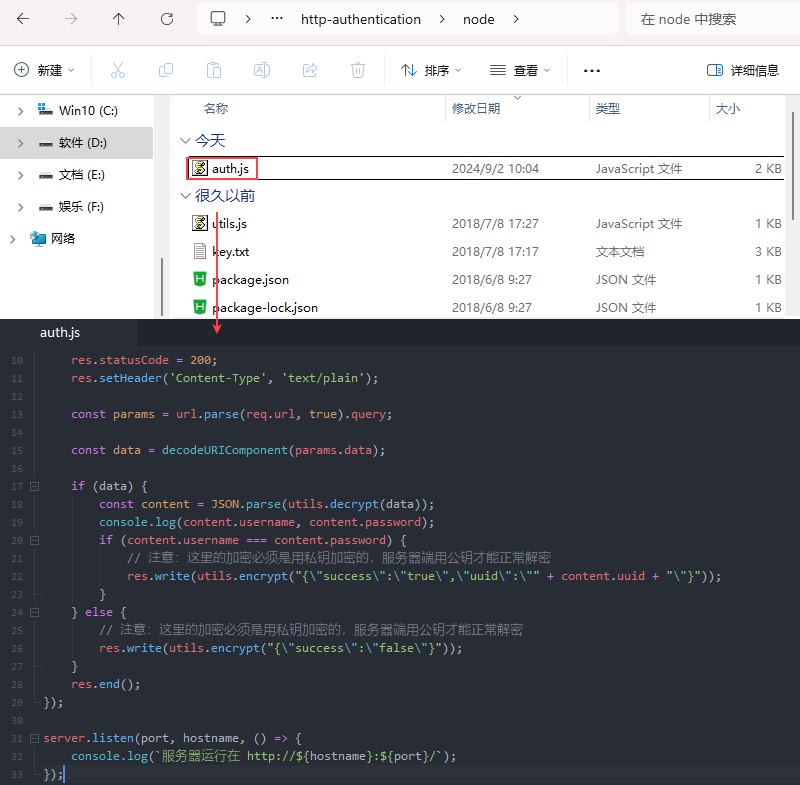Open the 排序 sort dropdown
This screenshot has width=800, height=785.
[x=431, y=70]
